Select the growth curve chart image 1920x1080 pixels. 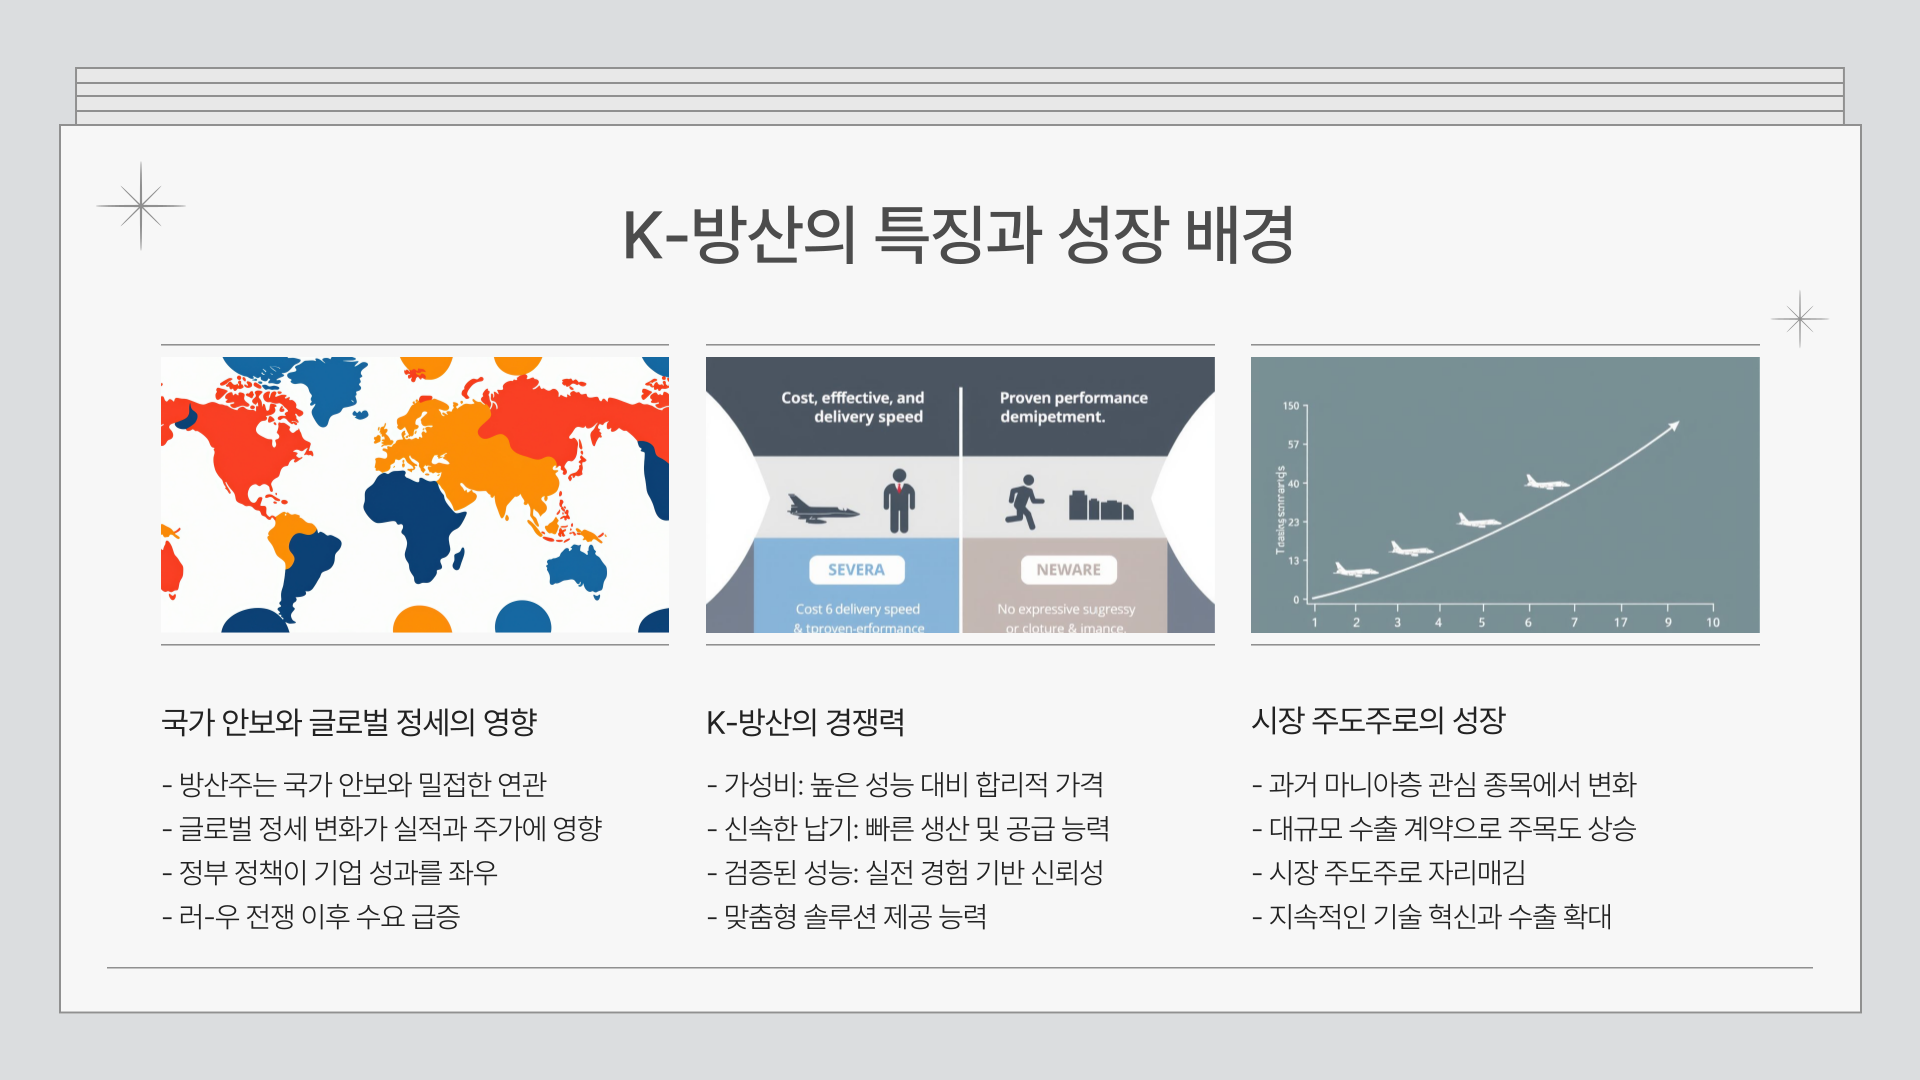[1505, 495]
